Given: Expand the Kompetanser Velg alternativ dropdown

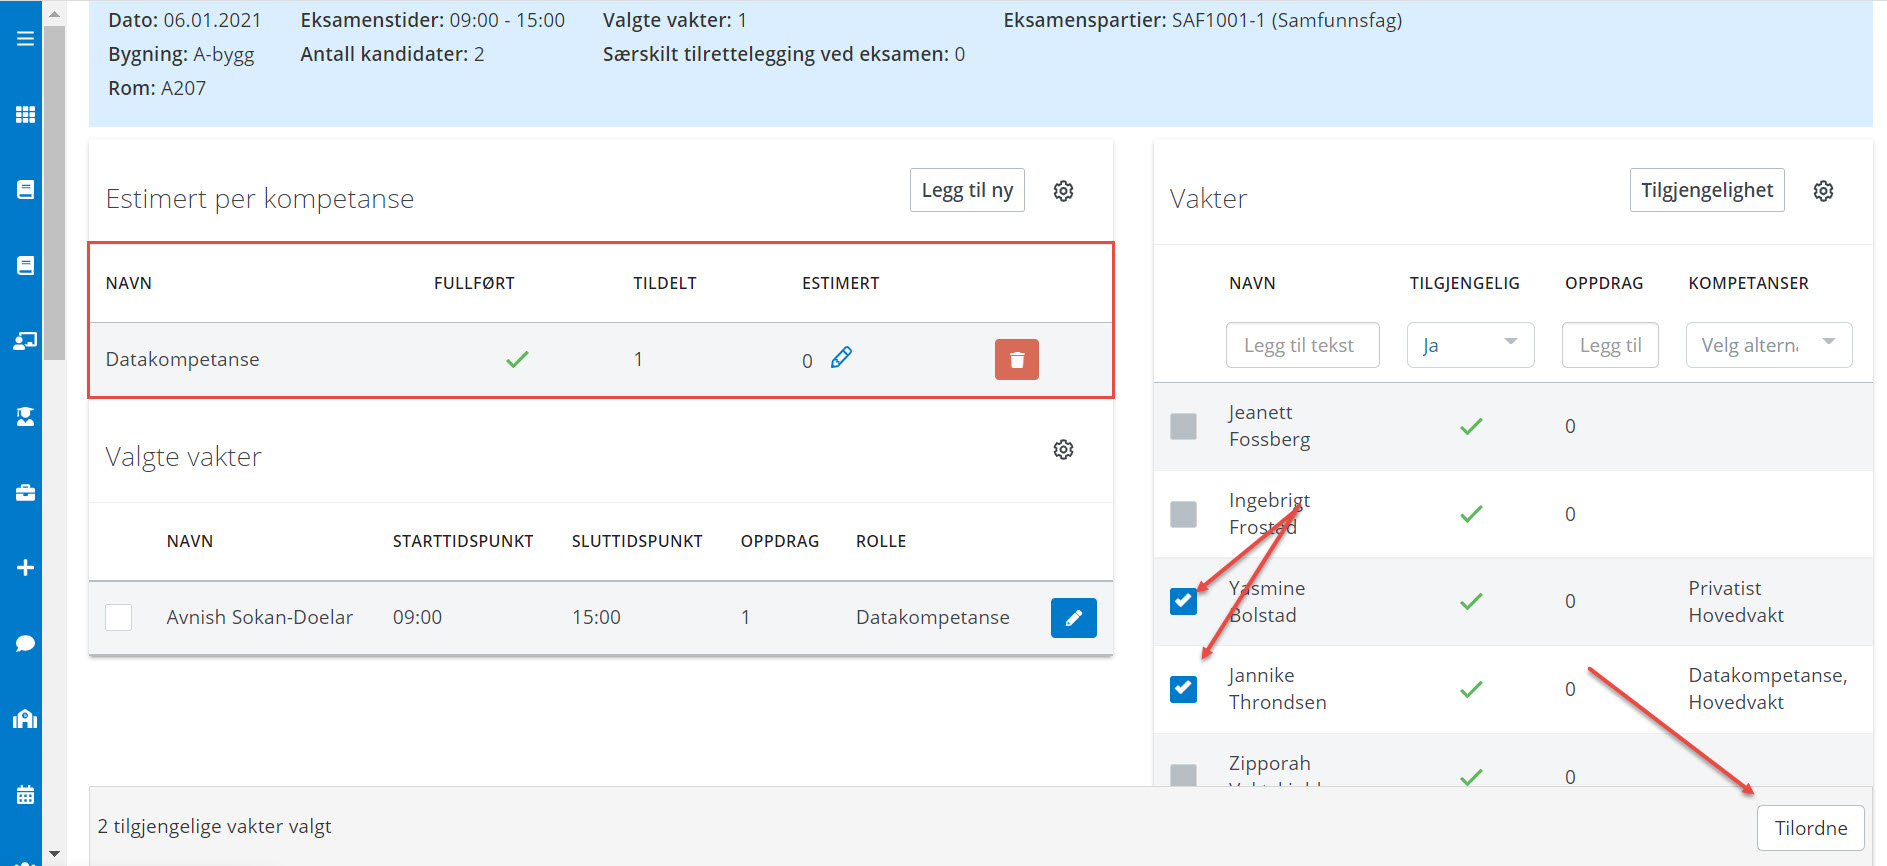Looking at the screenshot, I should click(1767, 345).
